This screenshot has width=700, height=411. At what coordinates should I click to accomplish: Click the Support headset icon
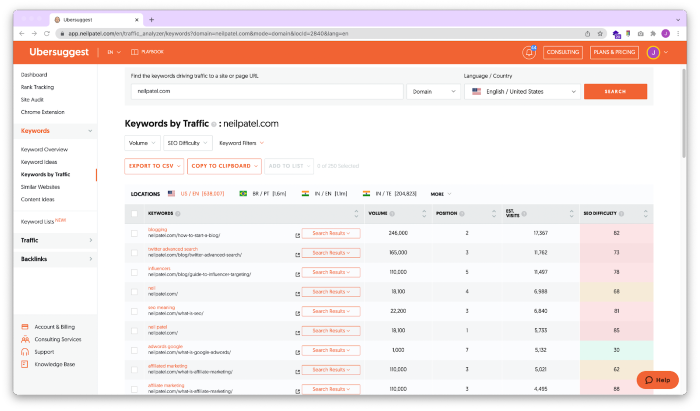25,352
